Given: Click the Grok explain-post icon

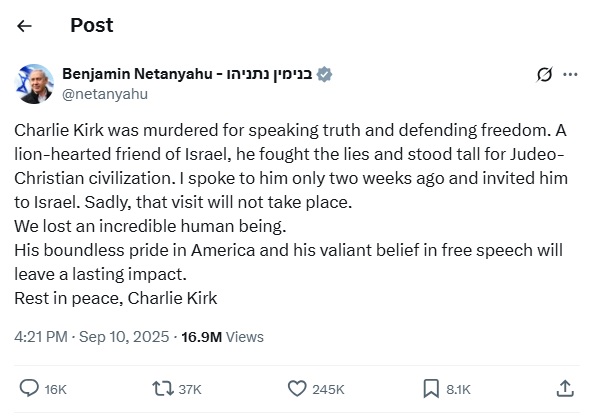Looking at the screenshot, I should pos(544,74).
